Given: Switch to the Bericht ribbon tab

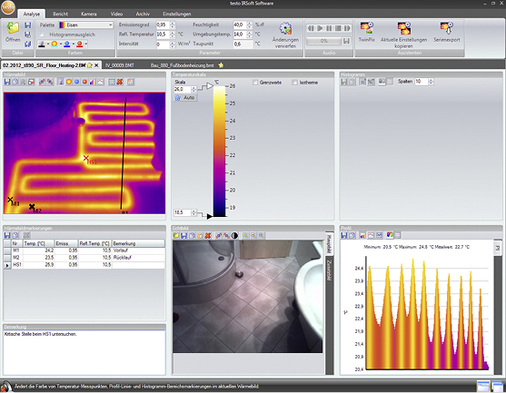Looking at the screenshot, I should (x=60, y=14).
